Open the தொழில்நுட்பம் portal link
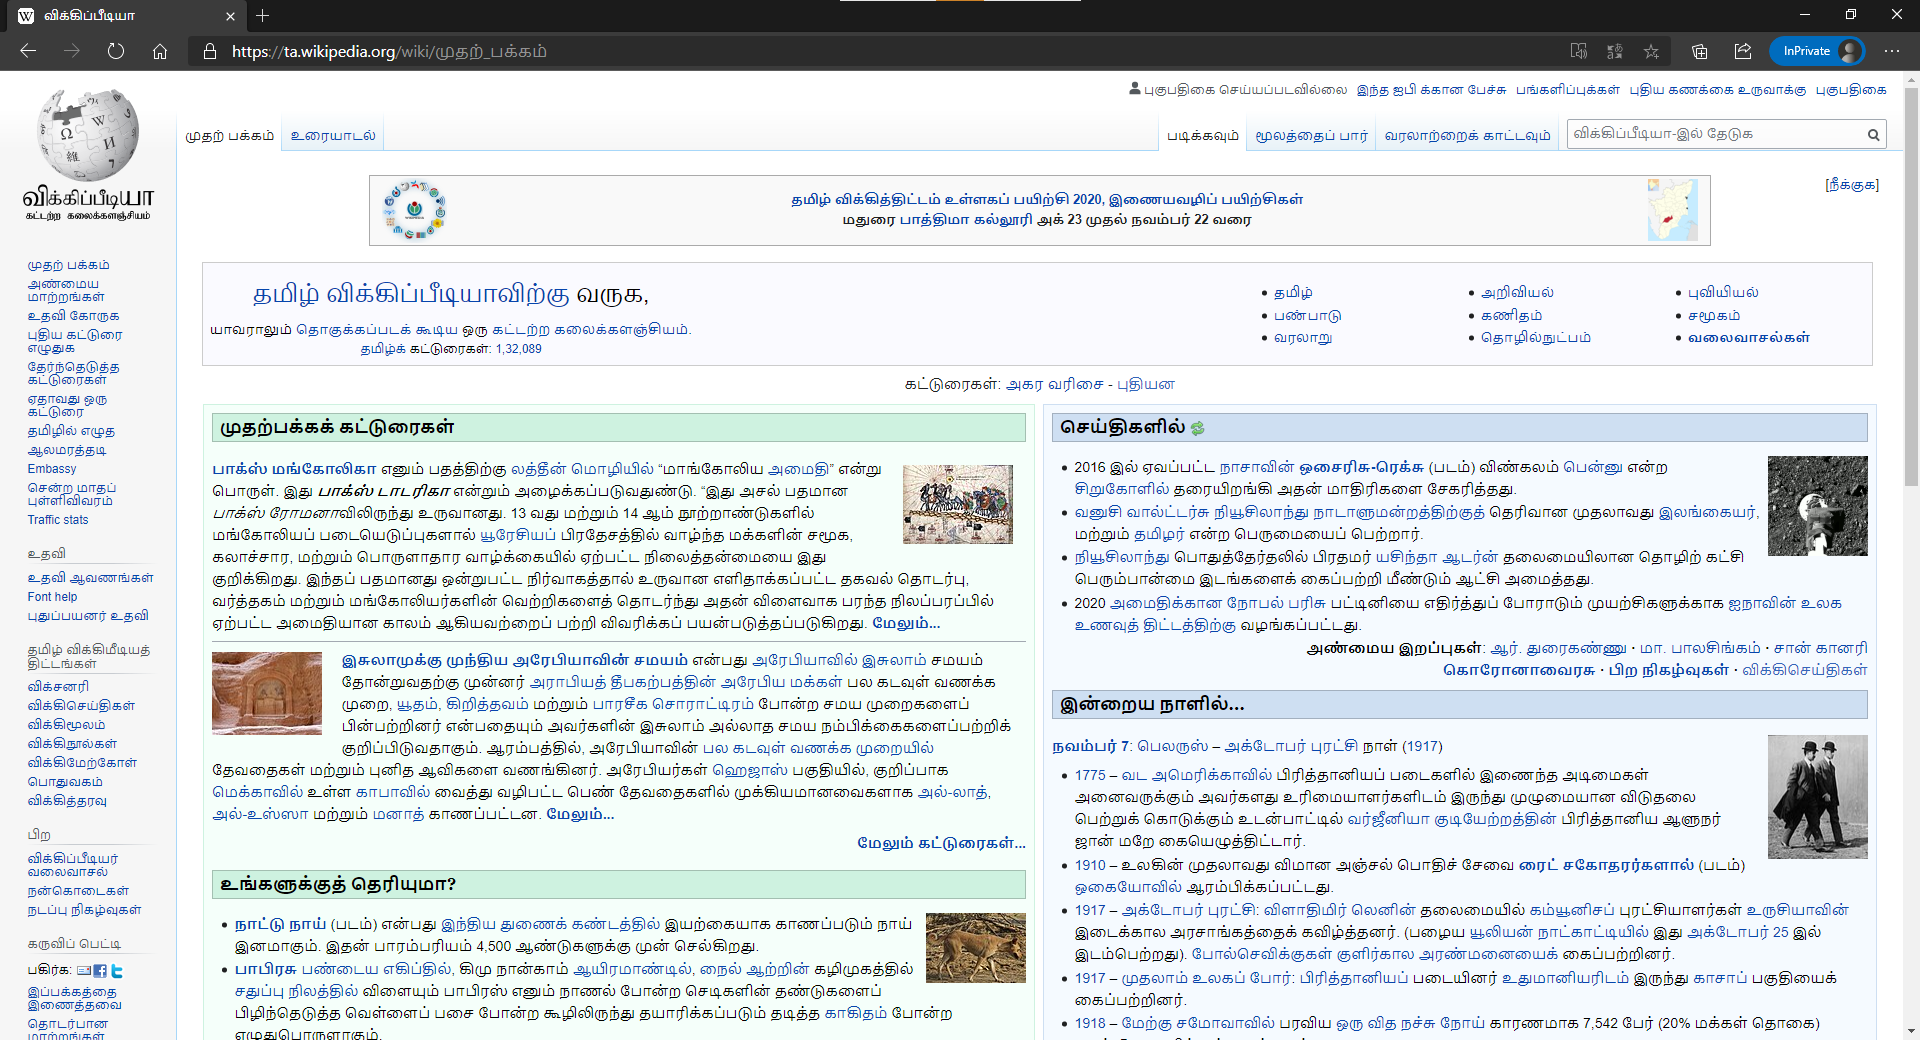This screenshot has height=1040, width=1920. tap(1536, 337)
